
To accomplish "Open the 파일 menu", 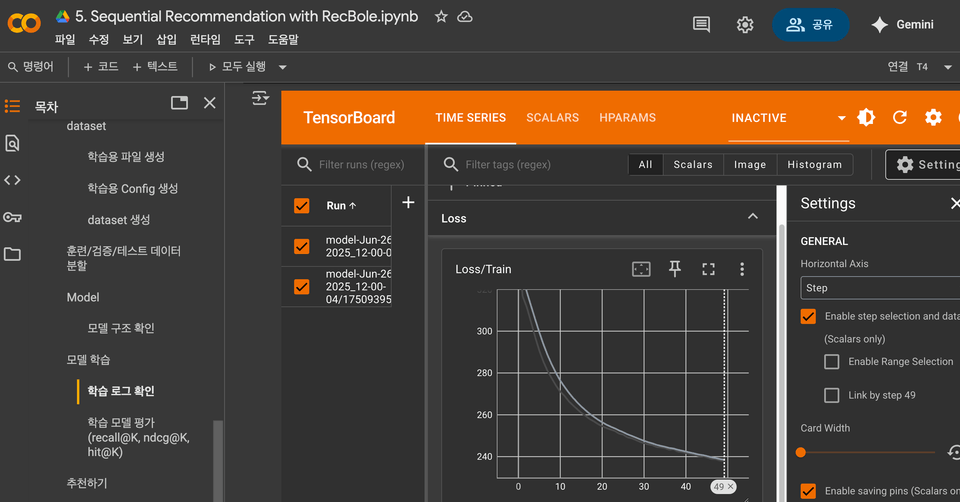I will point(65,40).
